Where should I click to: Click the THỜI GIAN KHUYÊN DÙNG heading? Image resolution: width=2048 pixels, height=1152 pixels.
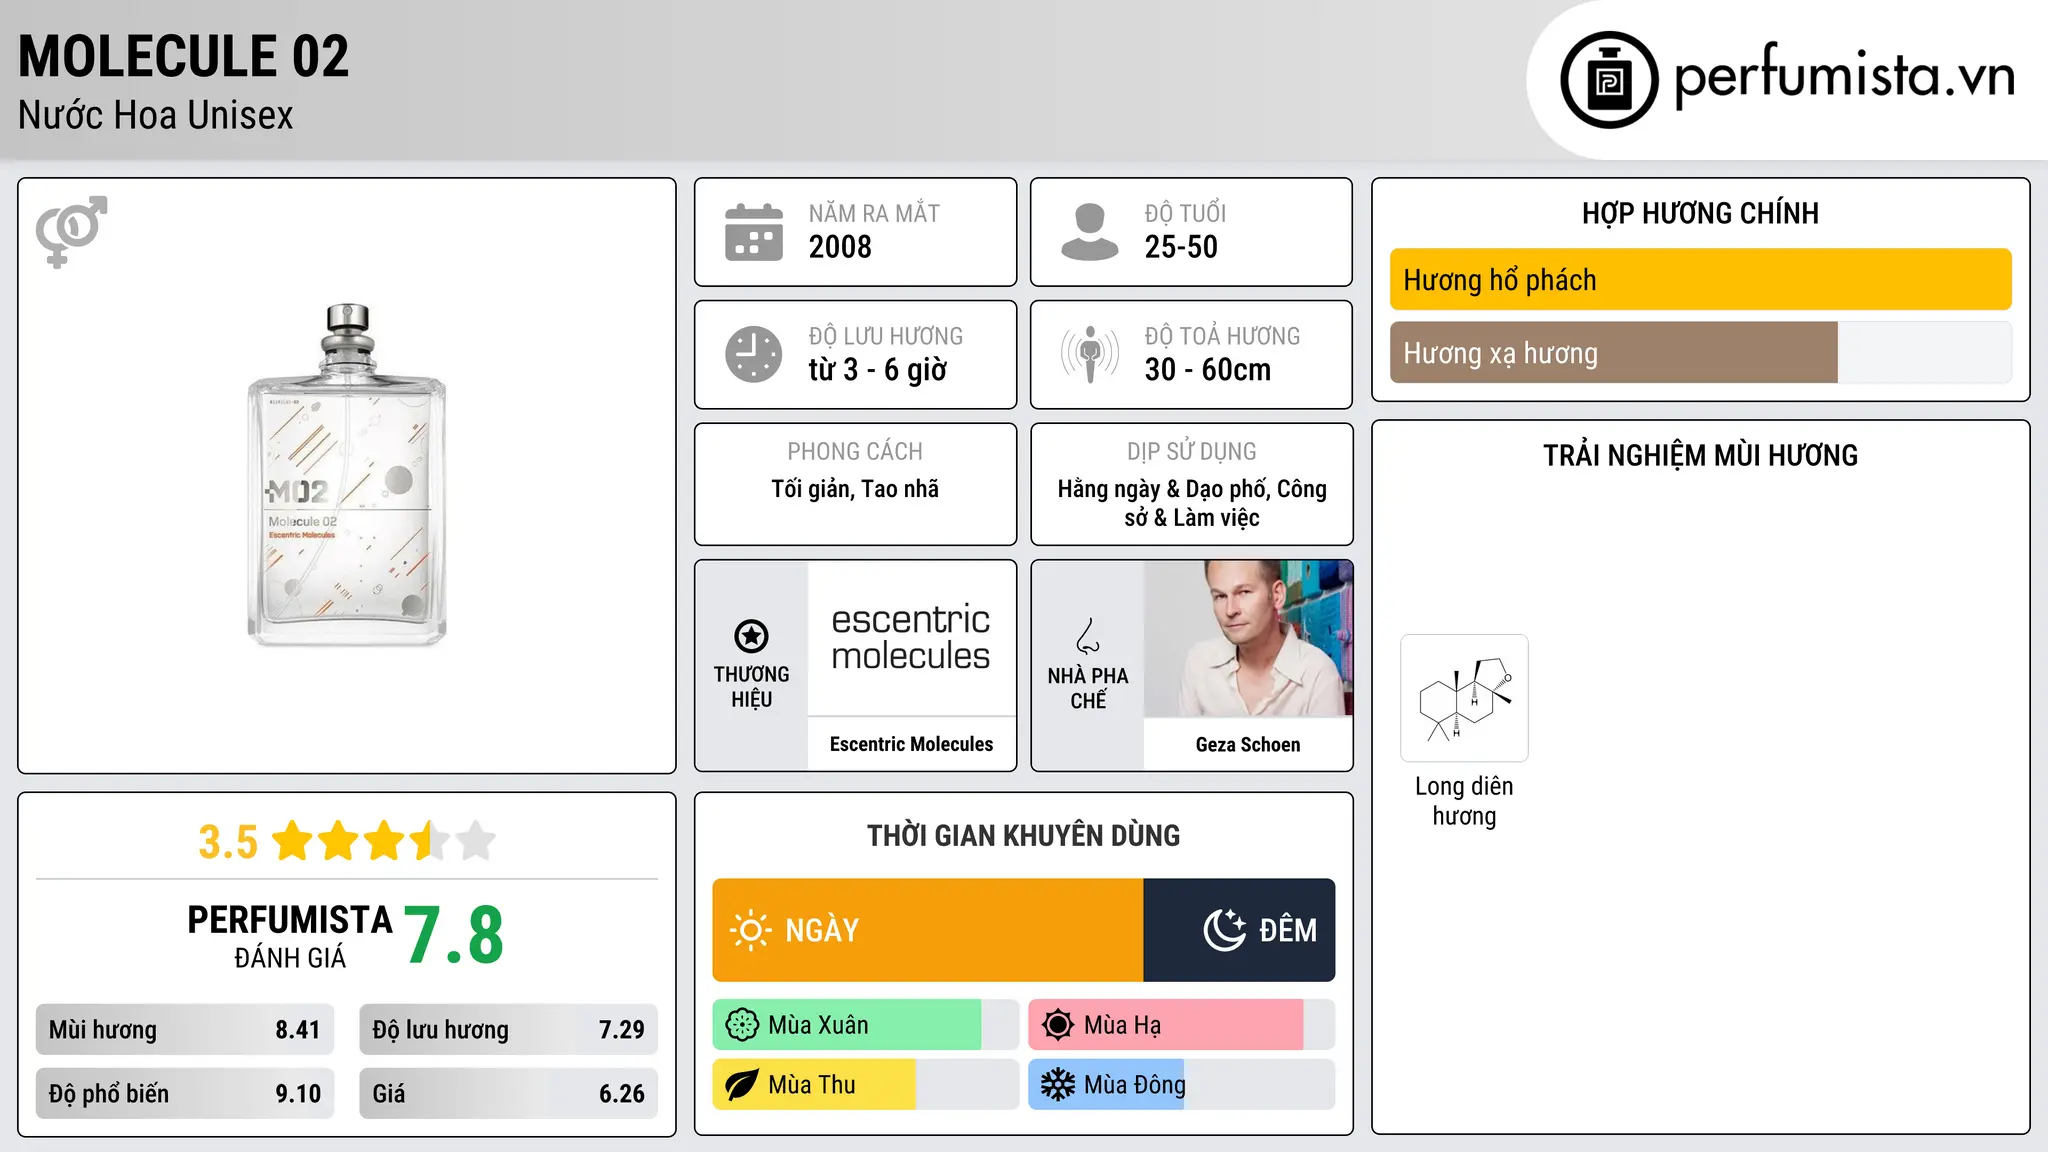click(1023, 836)
